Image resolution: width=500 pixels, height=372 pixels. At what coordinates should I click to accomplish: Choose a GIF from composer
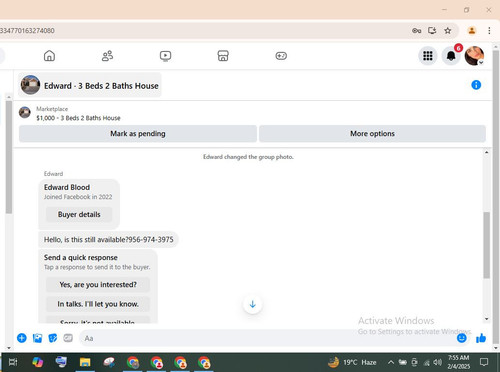click(x=68, y=338)
